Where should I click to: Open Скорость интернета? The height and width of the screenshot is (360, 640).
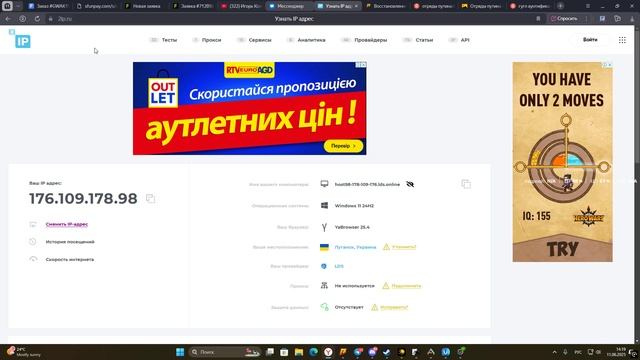(x=69, y=259)
